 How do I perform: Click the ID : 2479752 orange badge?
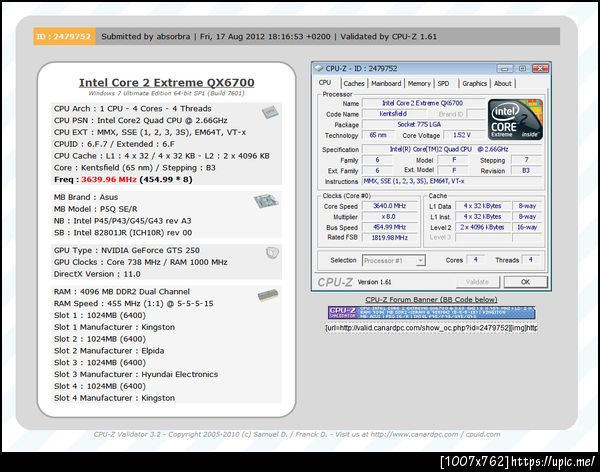pyautogui.click(x=64, y=36)
